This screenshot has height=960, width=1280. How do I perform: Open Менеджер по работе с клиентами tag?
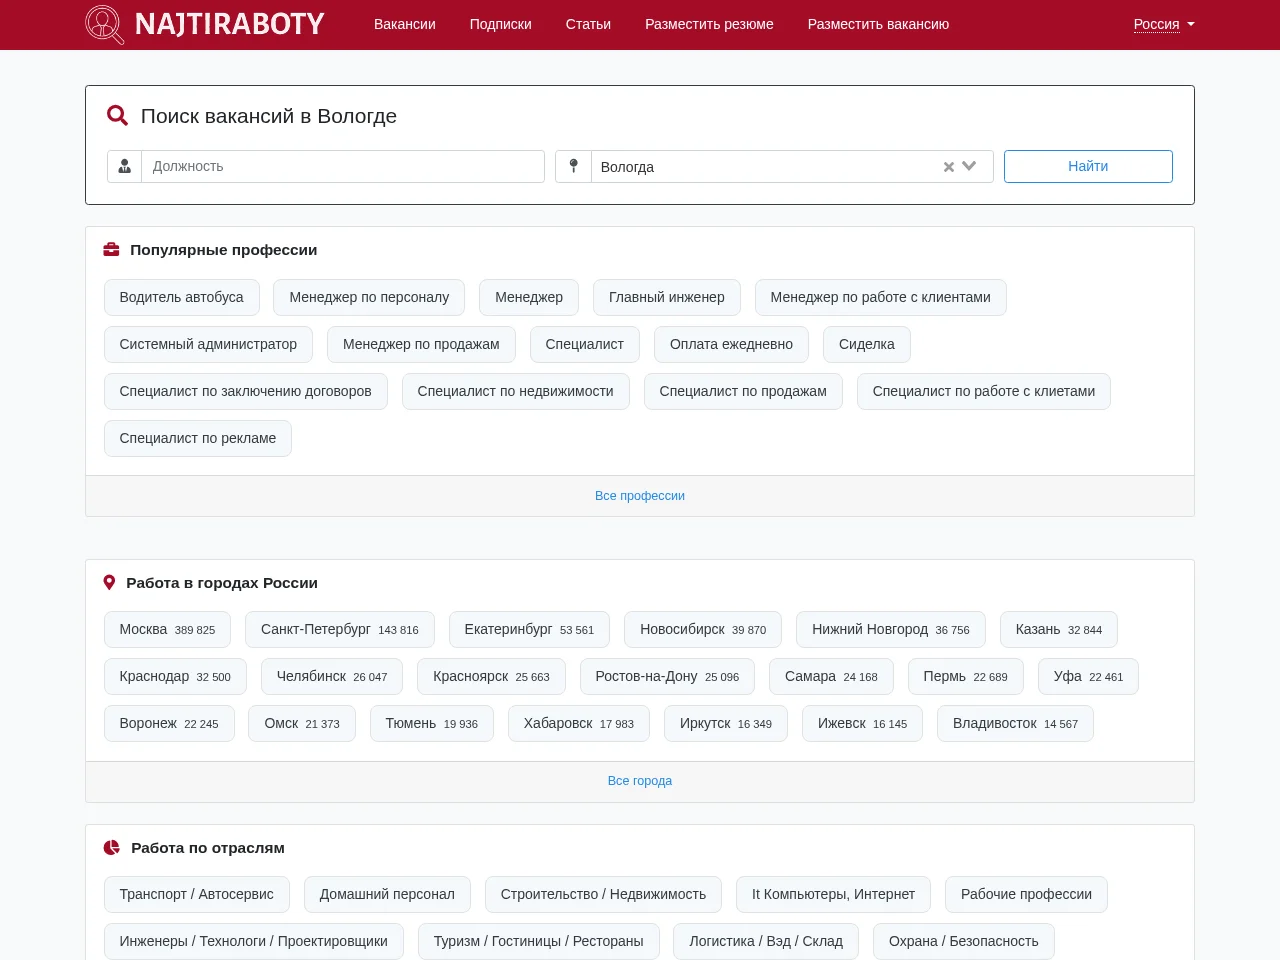pos(881,297)
